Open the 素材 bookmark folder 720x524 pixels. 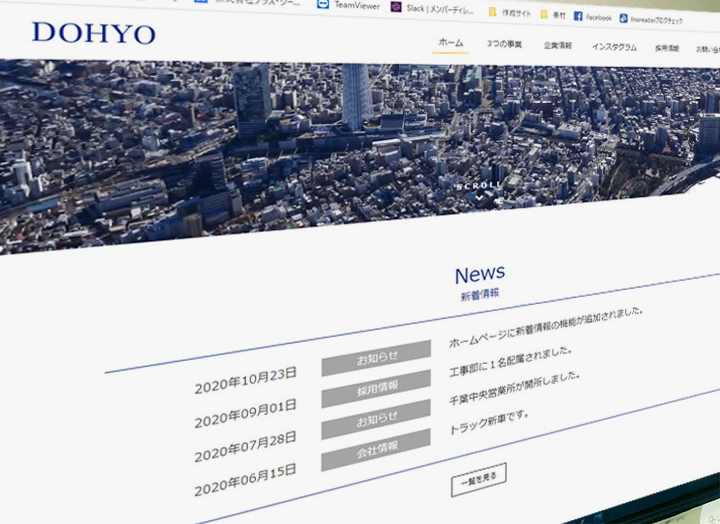click(544, 15)
